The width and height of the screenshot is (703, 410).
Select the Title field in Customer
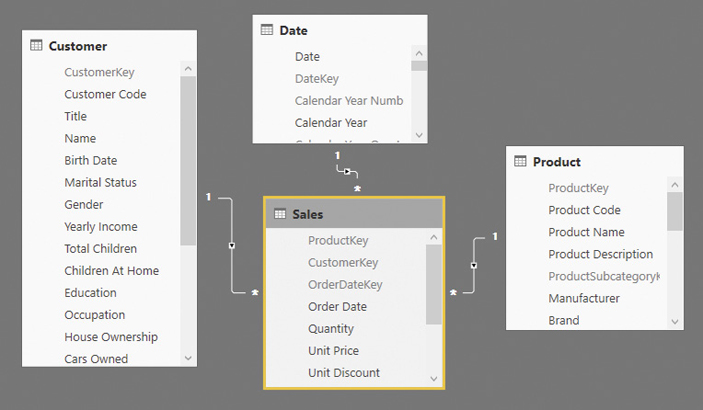(75, 116)
